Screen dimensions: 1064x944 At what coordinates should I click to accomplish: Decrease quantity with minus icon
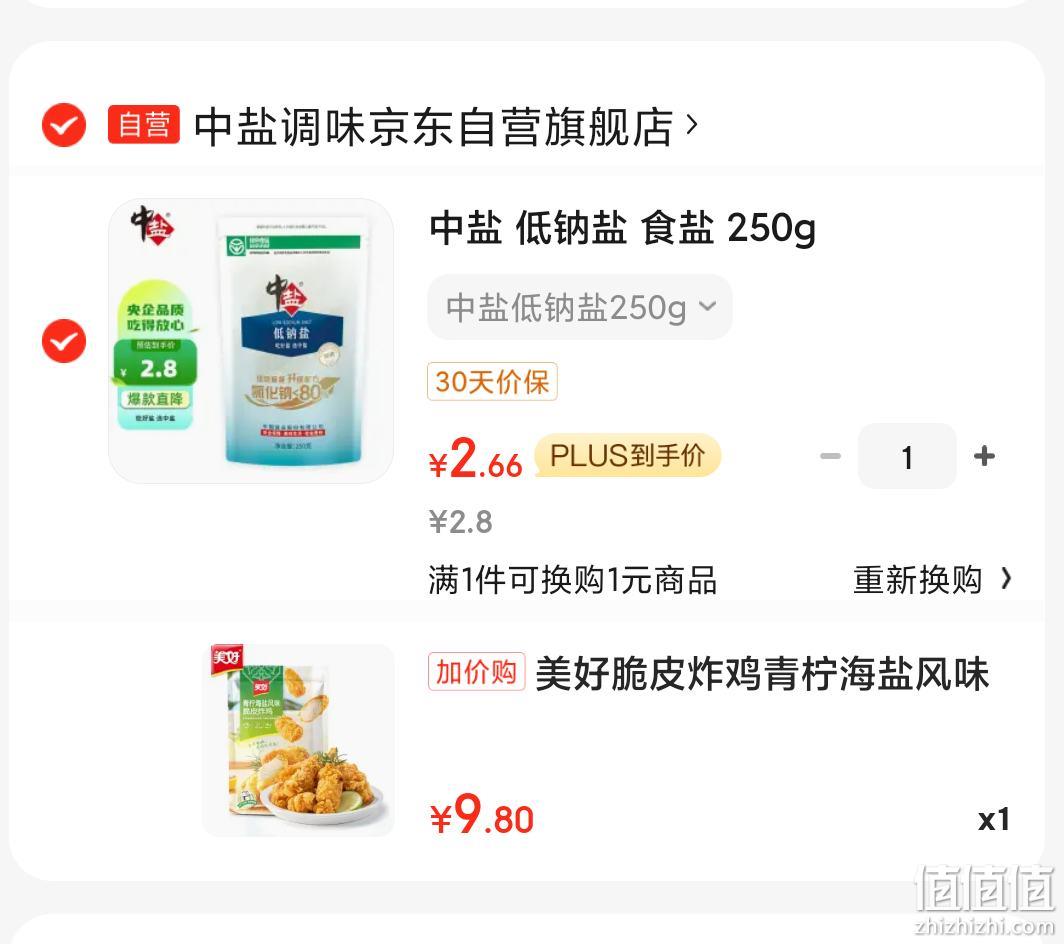[x=830, y=456]
